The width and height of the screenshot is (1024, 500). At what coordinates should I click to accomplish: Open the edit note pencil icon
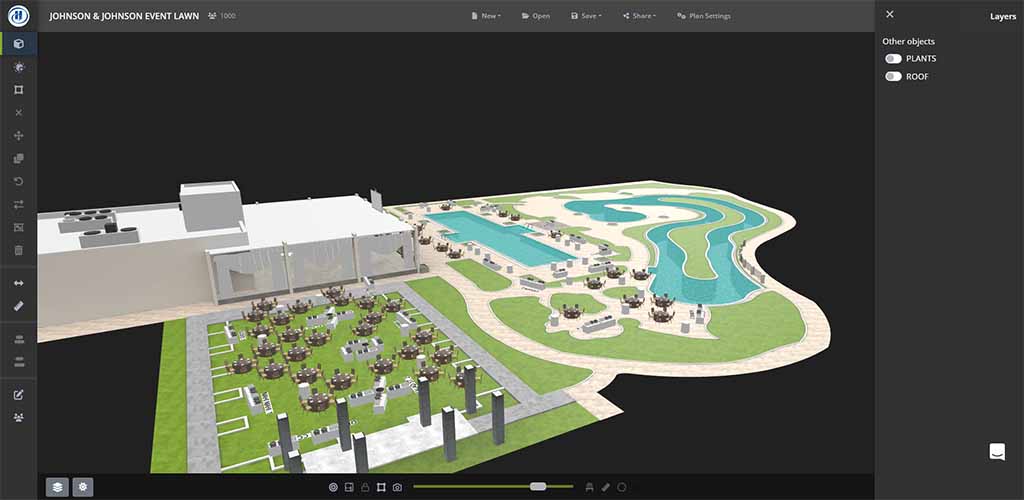[x=18, y=394]
